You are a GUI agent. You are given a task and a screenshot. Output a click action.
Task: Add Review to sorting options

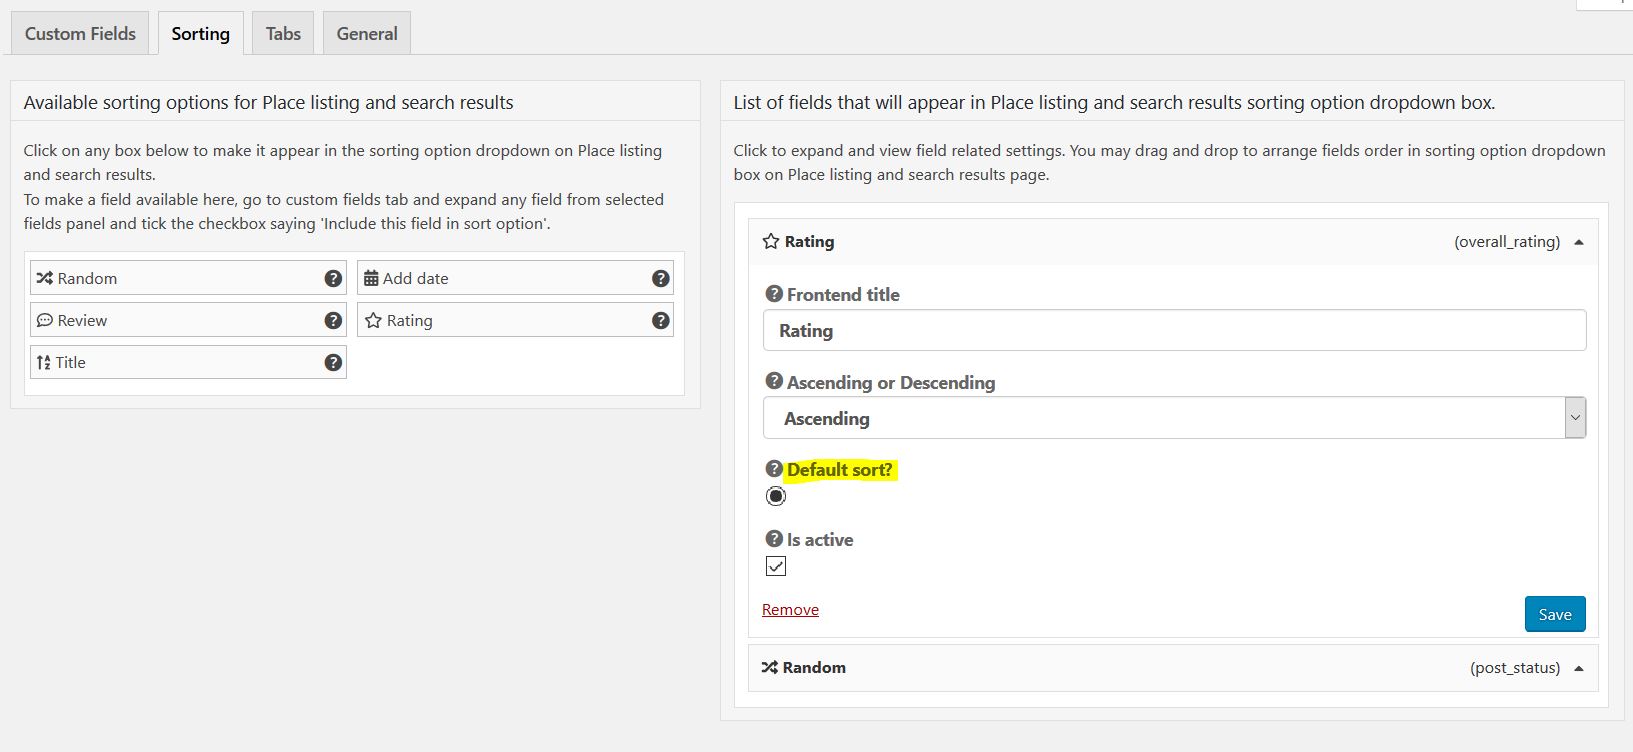tap(188, 320)
